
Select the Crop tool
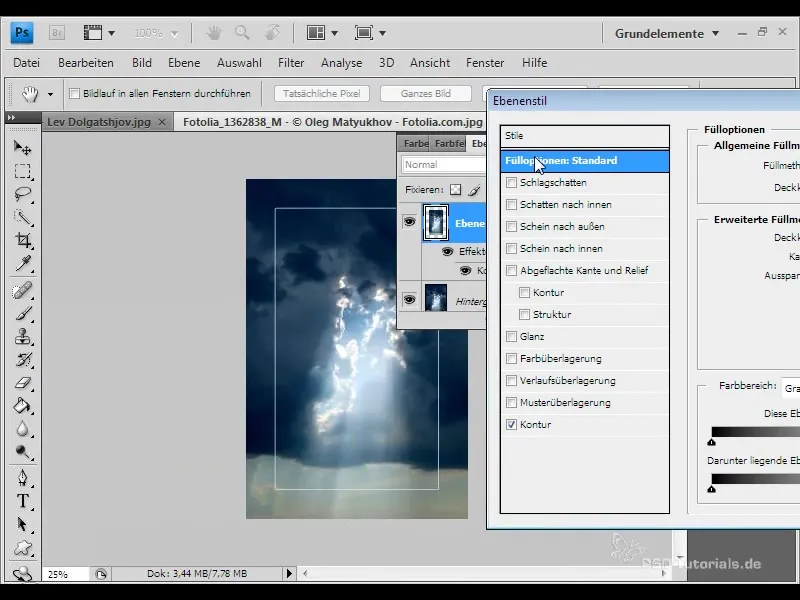click(x=22, y=240)
